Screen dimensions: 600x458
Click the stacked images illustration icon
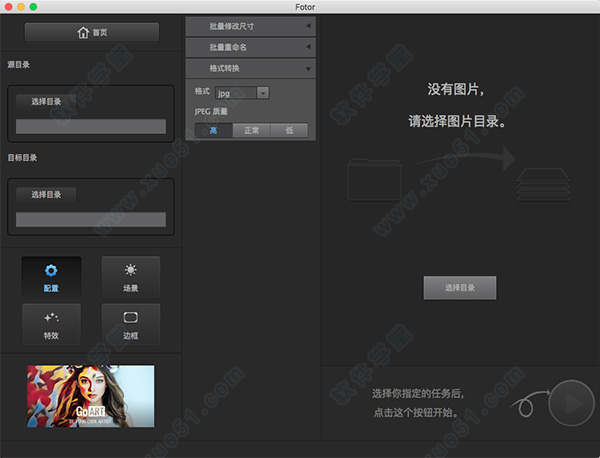tap(543, 184)
